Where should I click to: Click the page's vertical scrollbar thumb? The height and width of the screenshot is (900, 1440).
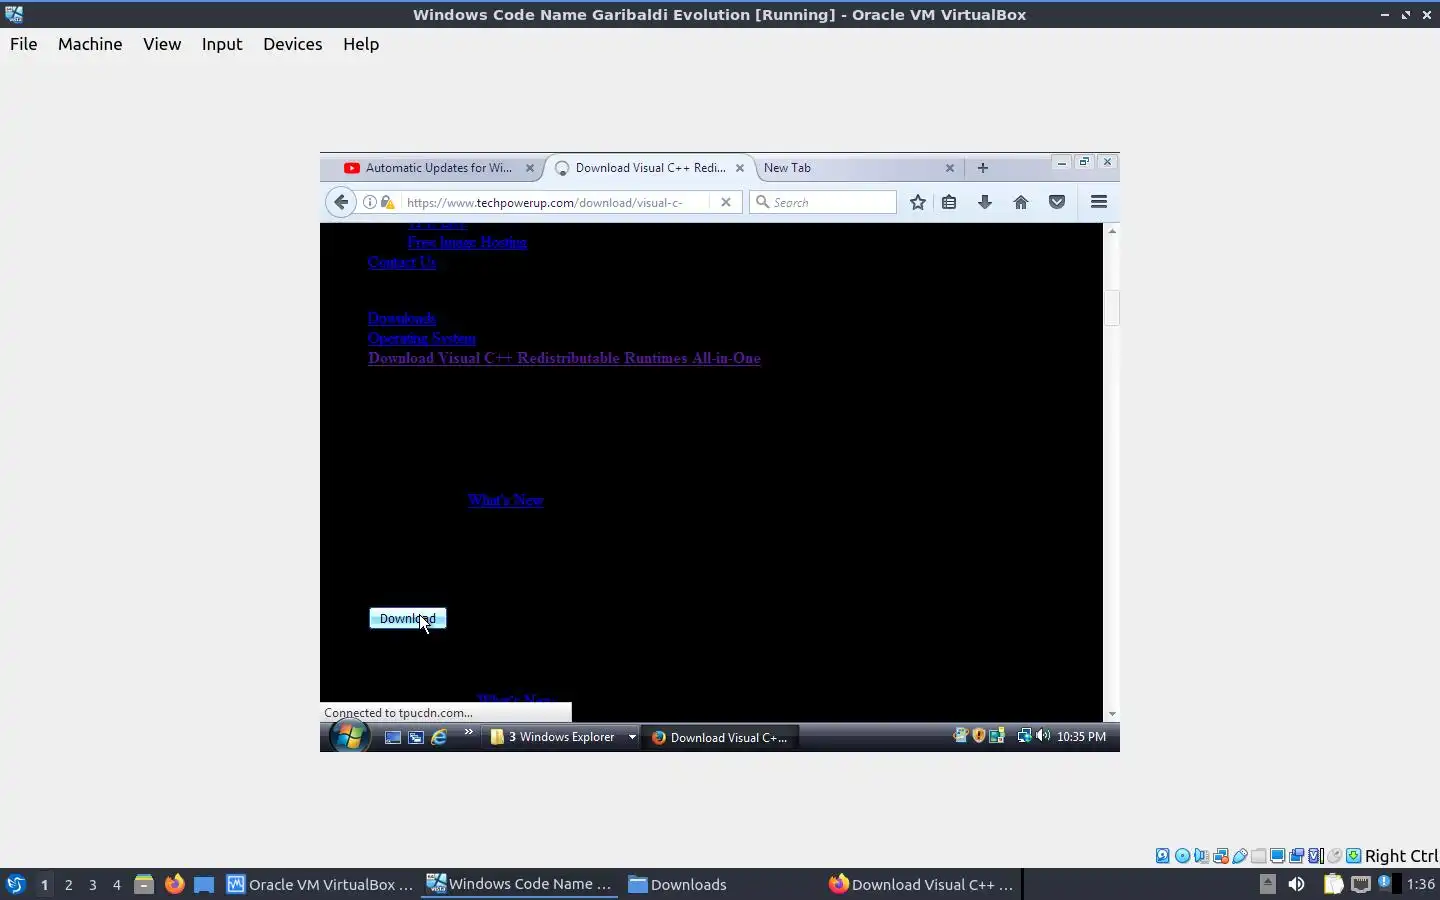point(1112,307)
